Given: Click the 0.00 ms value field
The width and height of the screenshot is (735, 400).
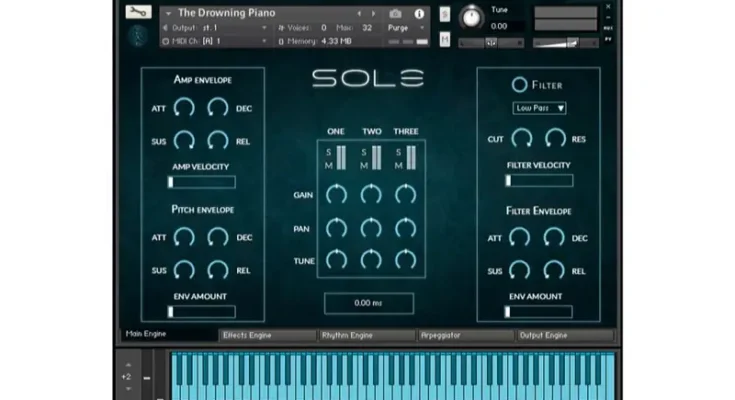Looking at the screenshot, I should pos(370,303).
